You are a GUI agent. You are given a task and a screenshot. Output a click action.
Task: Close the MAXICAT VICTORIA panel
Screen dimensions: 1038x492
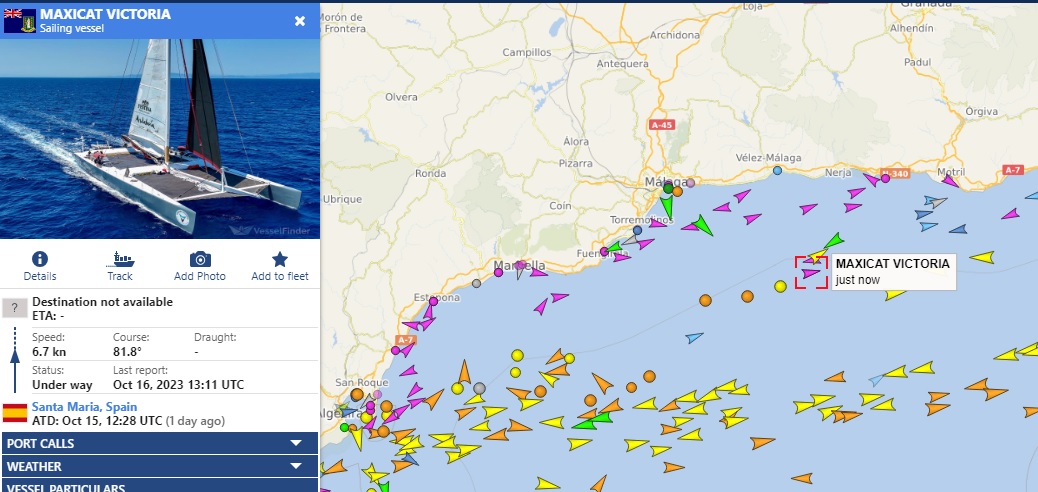click(300, 21)
